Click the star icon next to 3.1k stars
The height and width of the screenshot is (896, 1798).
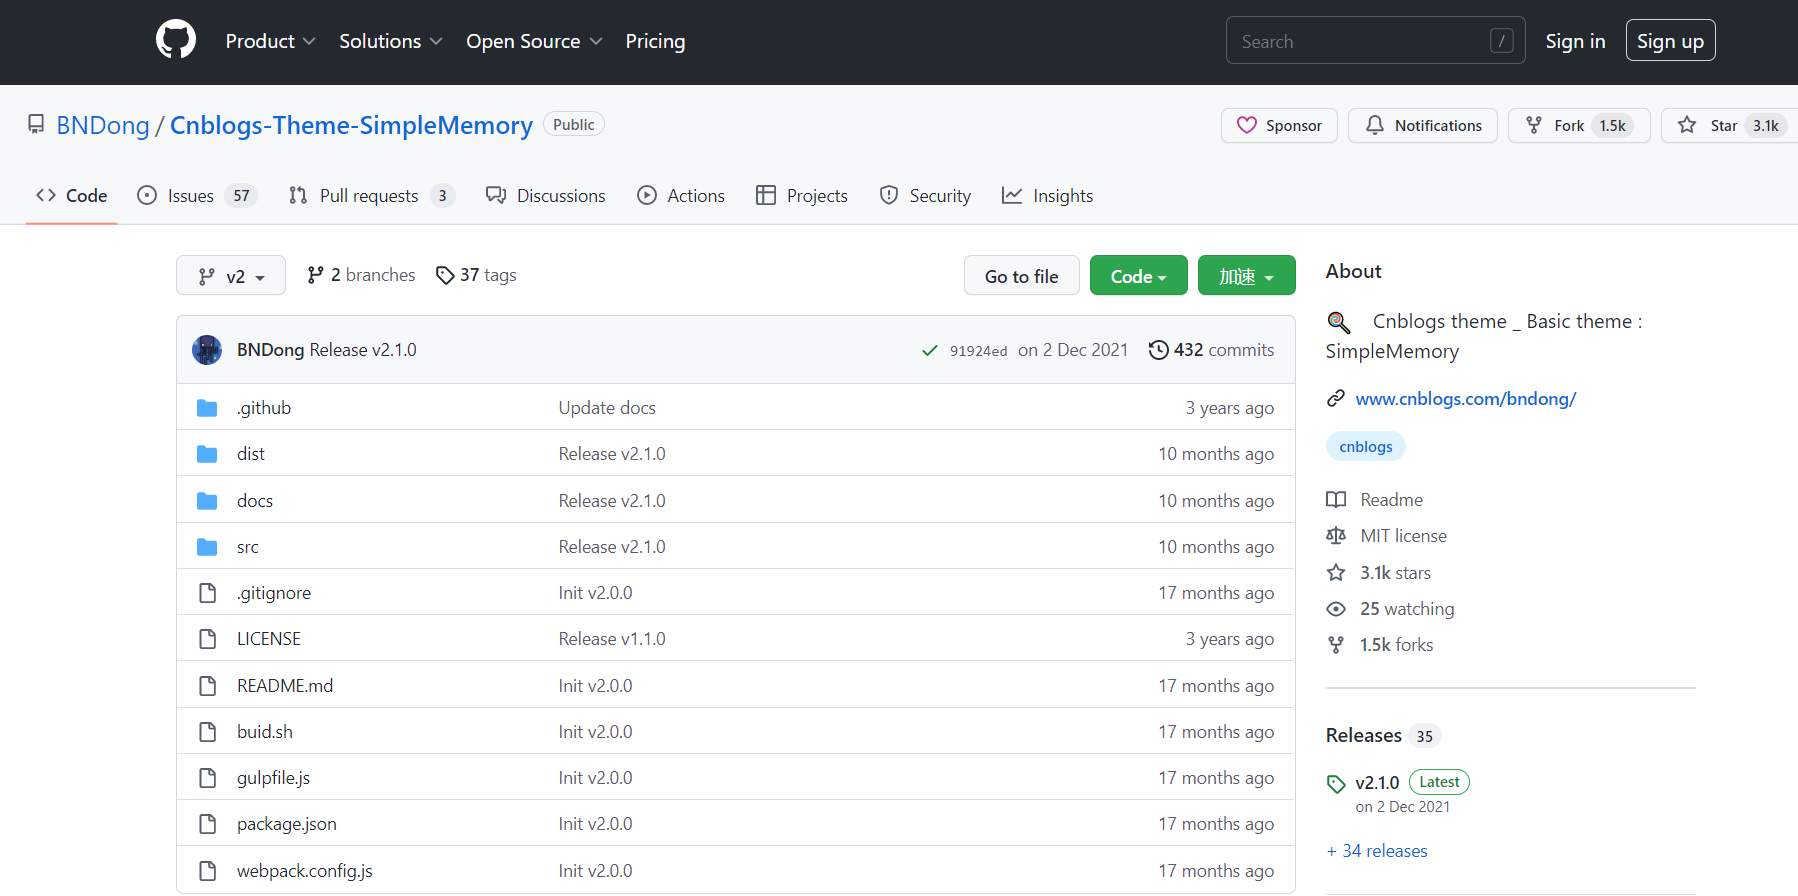[x=1336, y=573]
